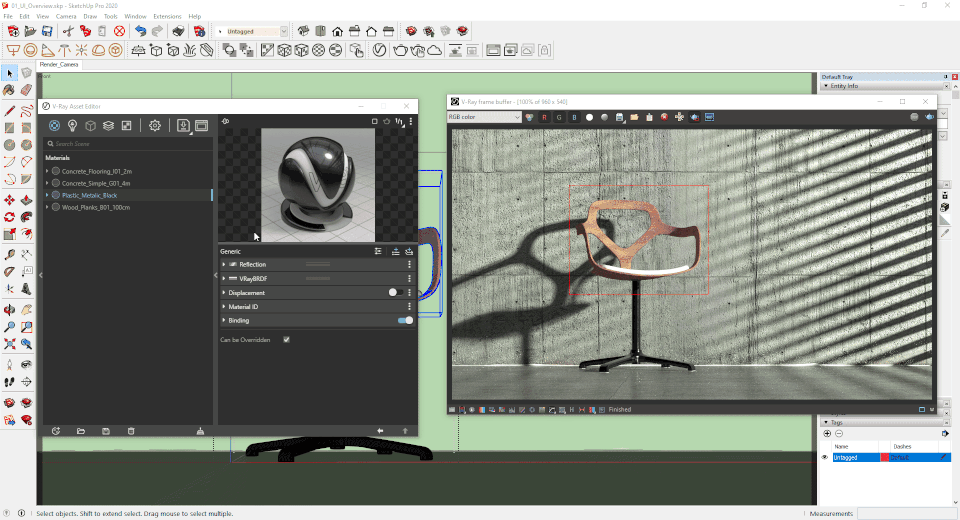Toggle red channel in frame buffer

[545, 117]
